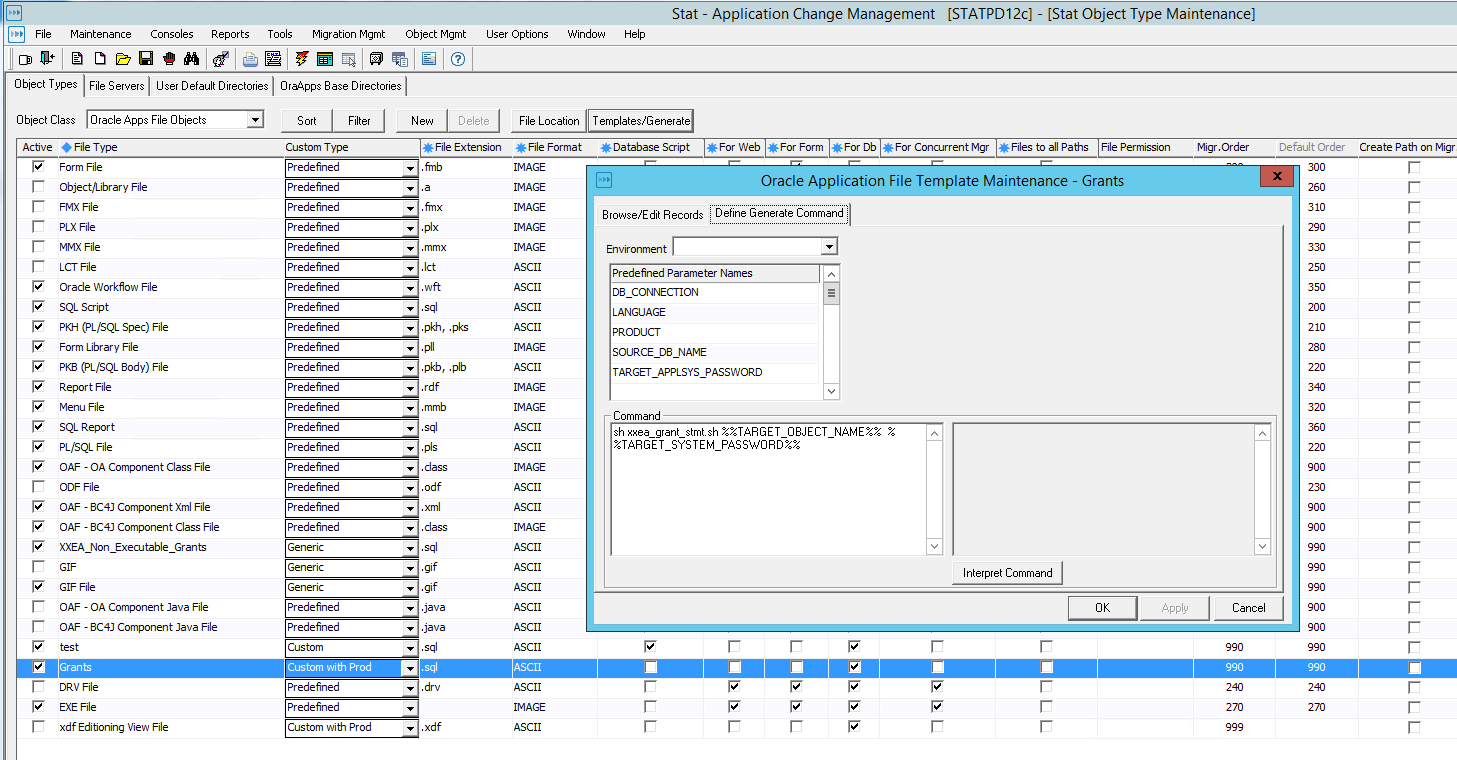1457x760 pixels.
Task: Click the table with documents toolbar icon
Action: [x=400, y=59]
